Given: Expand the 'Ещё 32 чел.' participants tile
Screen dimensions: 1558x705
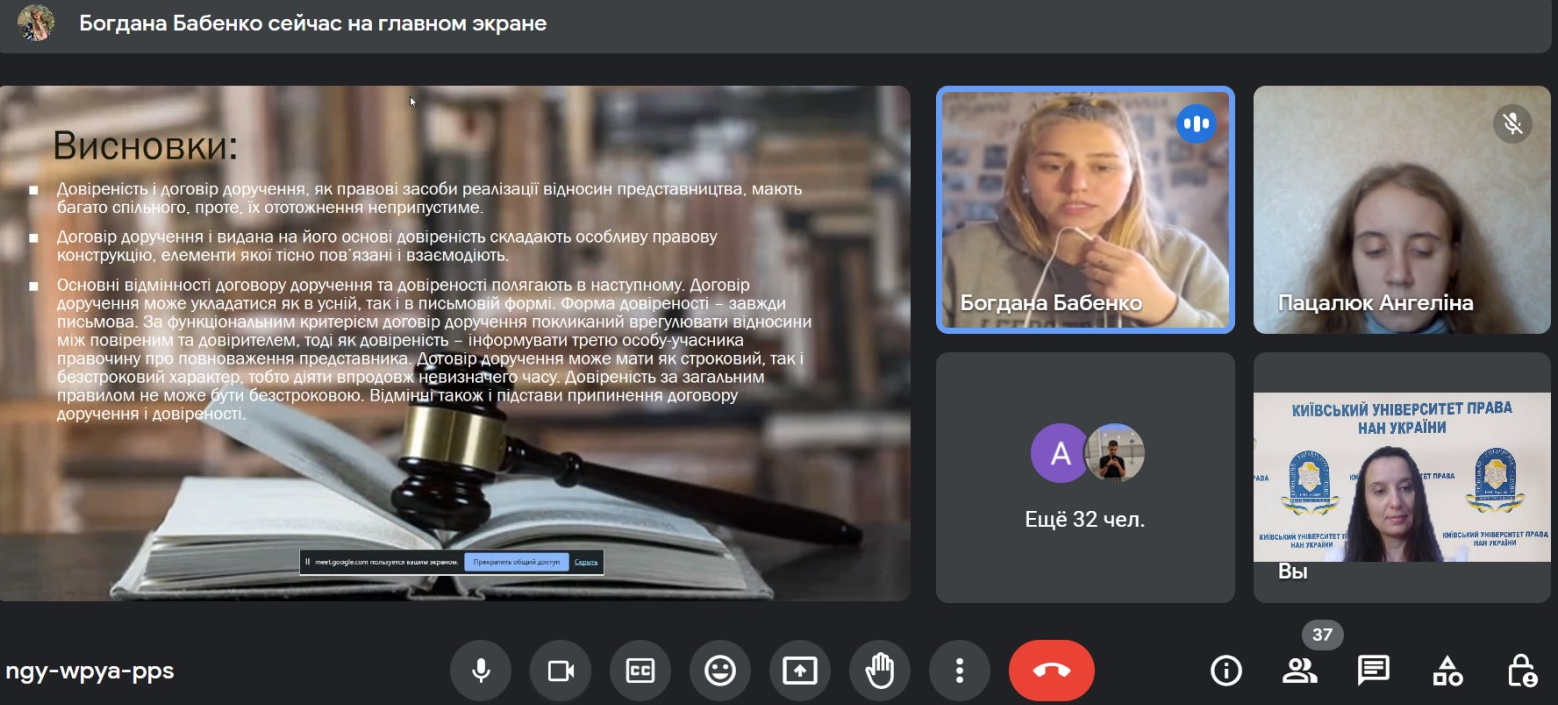Looking at the screenshot, I should click(1085, 478).
